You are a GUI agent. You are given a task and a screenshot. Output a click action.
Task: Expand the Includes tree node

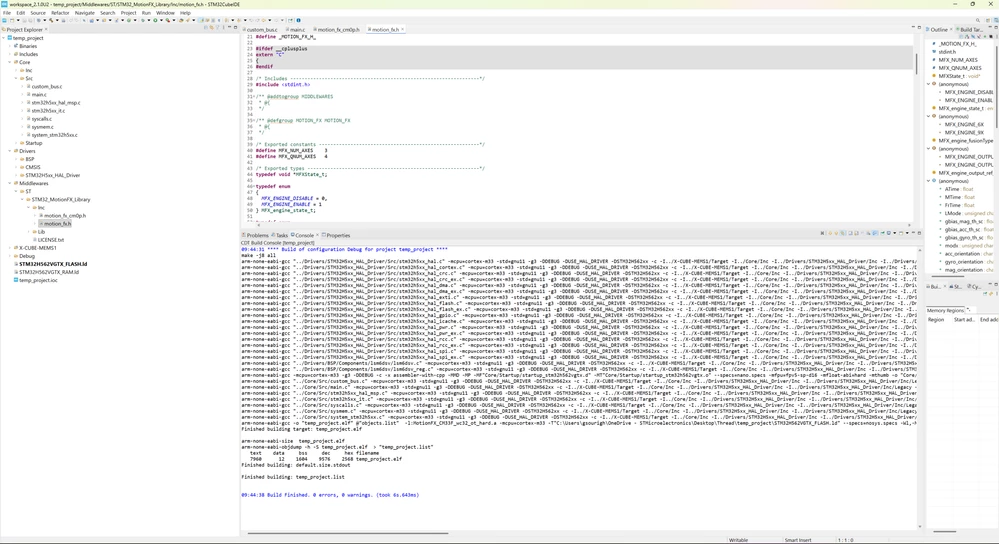[10, 54]
